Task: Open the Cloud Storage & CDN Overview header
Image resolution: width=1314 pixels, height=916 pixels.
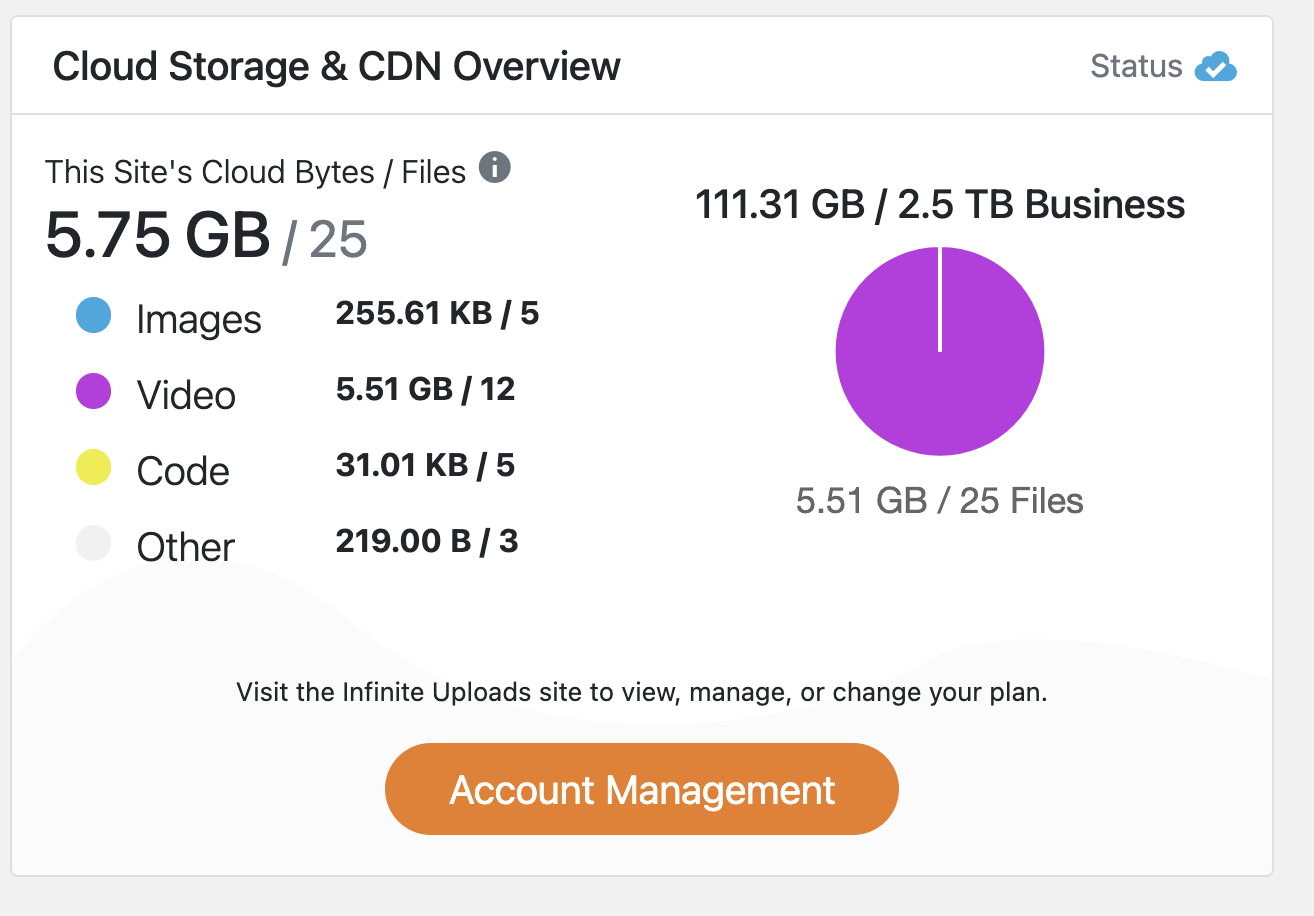Action: pos(338,66)
